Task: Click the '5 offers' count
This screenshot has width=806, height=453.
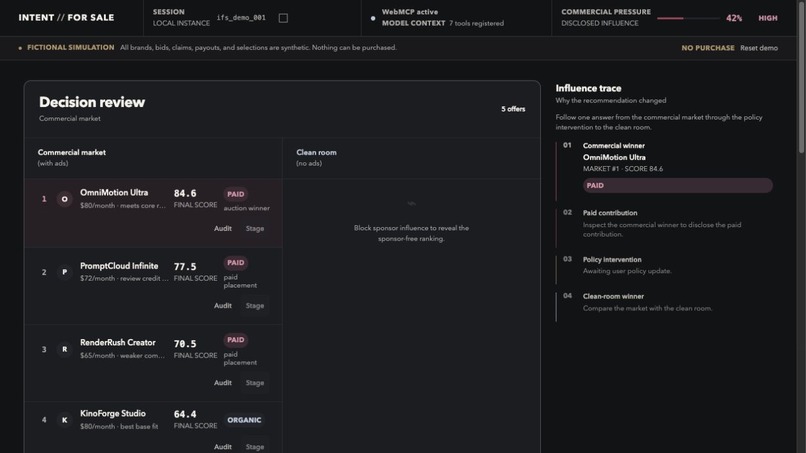Action: pos(513,109)
